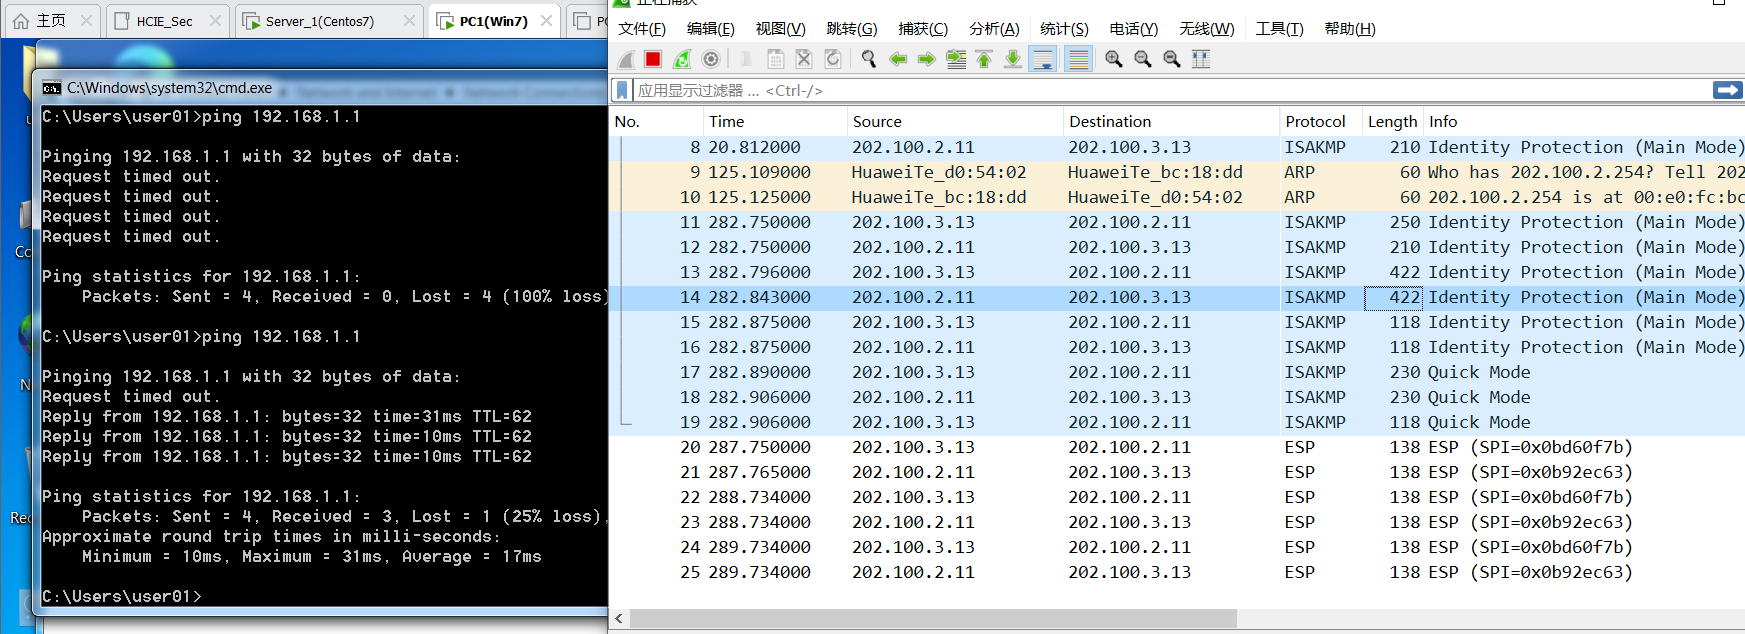Image resolution: width=1745 pixels, height=634 pixels.
Task: Select ISAKMP packet 11 with length 250
Action: pos(1177,222)
